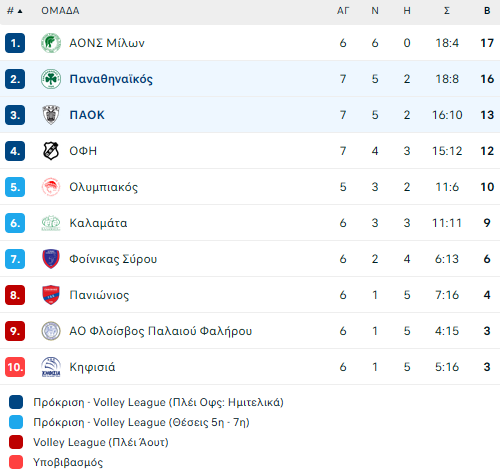Sort by the ΑΓ games column header
500x473 pixels.
[x=343, y=11]
